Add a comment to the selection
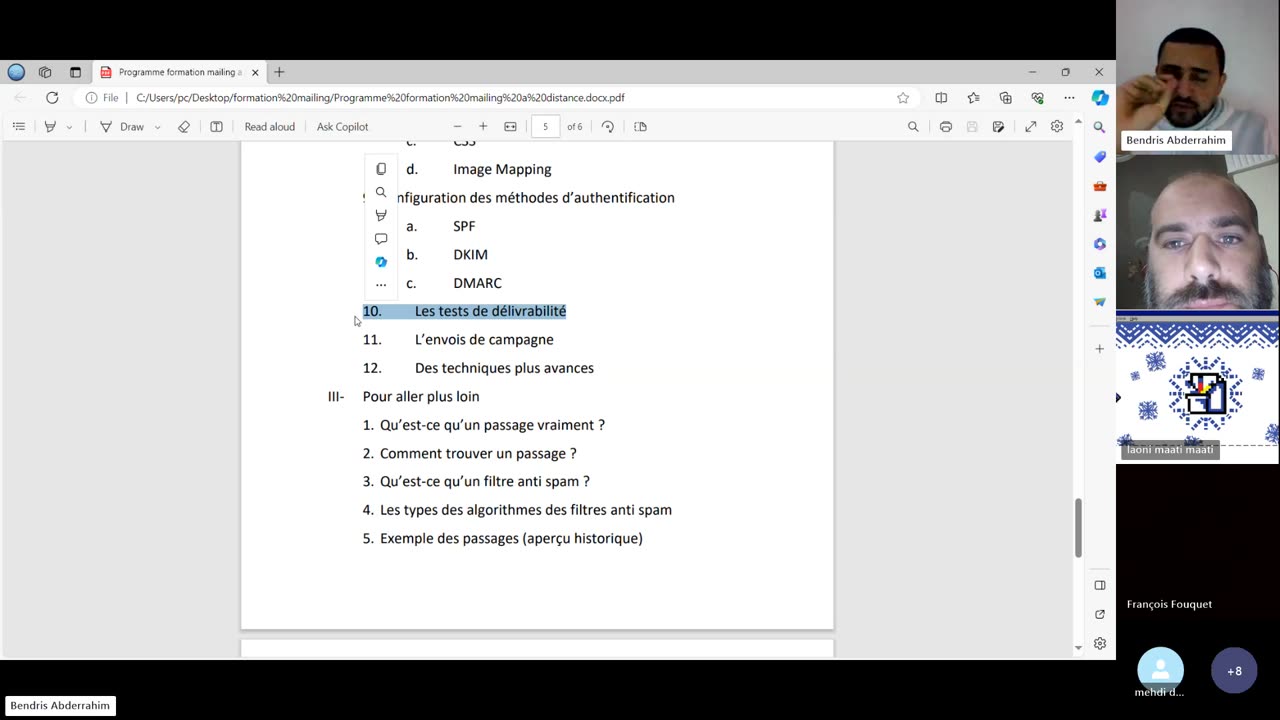Screen dimensions: 1280x720 point(381,238)
